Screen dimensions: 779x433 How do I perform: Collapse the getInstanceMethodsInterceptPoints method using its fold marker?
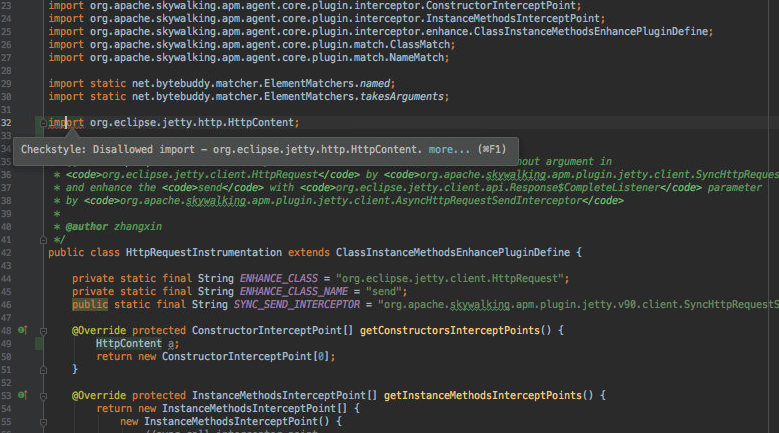pyautogui.click(x=43, y=396)
